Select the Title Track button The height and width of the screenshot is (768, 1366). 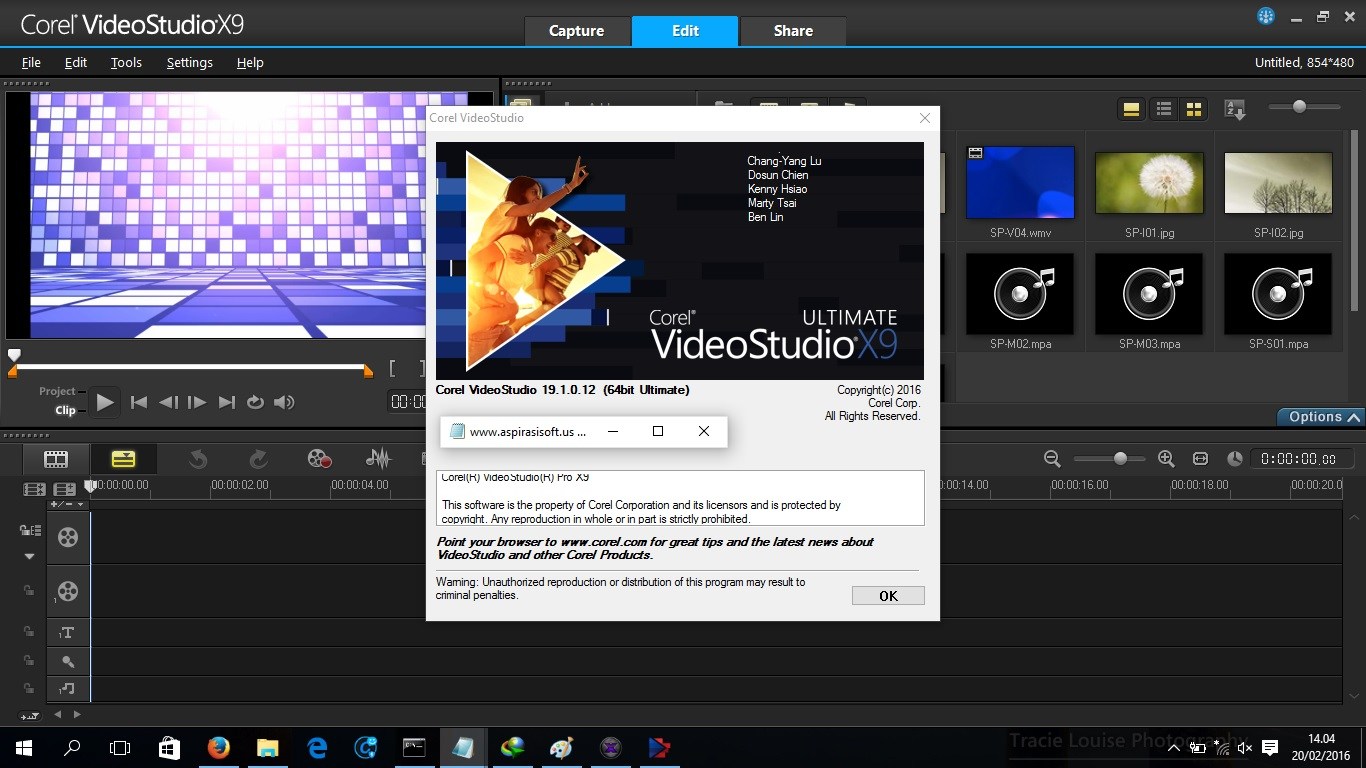(x=68, y=633)
